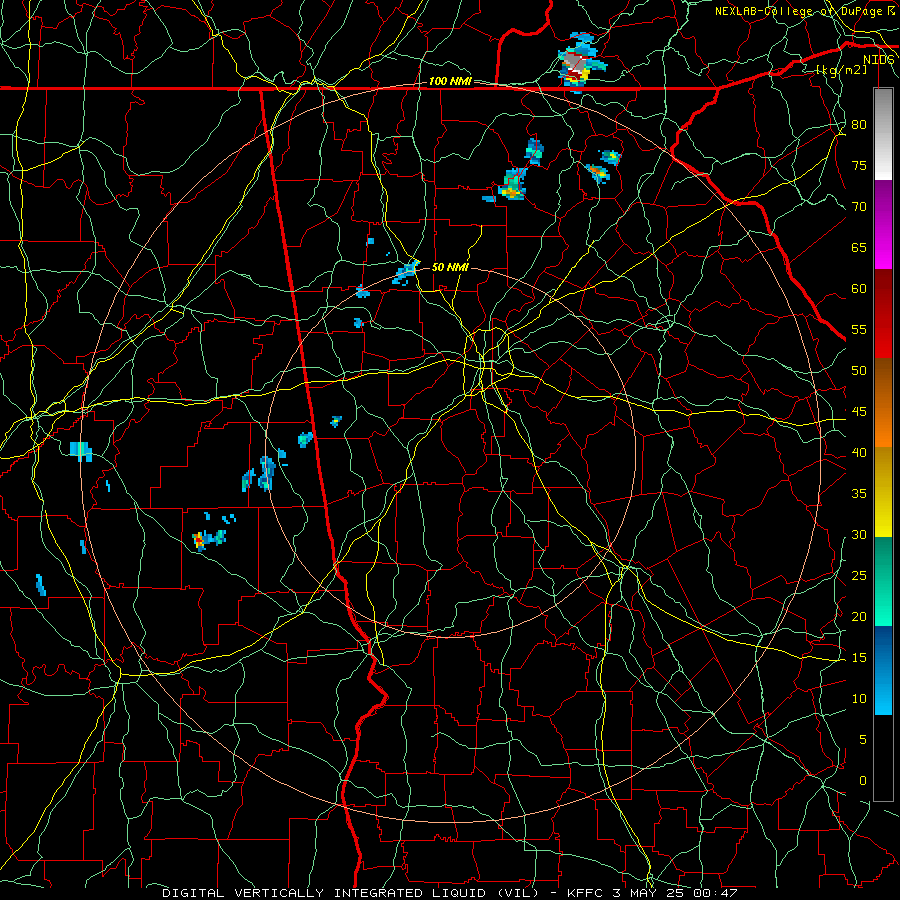Click the 30 value on the VIL scale

859,535
